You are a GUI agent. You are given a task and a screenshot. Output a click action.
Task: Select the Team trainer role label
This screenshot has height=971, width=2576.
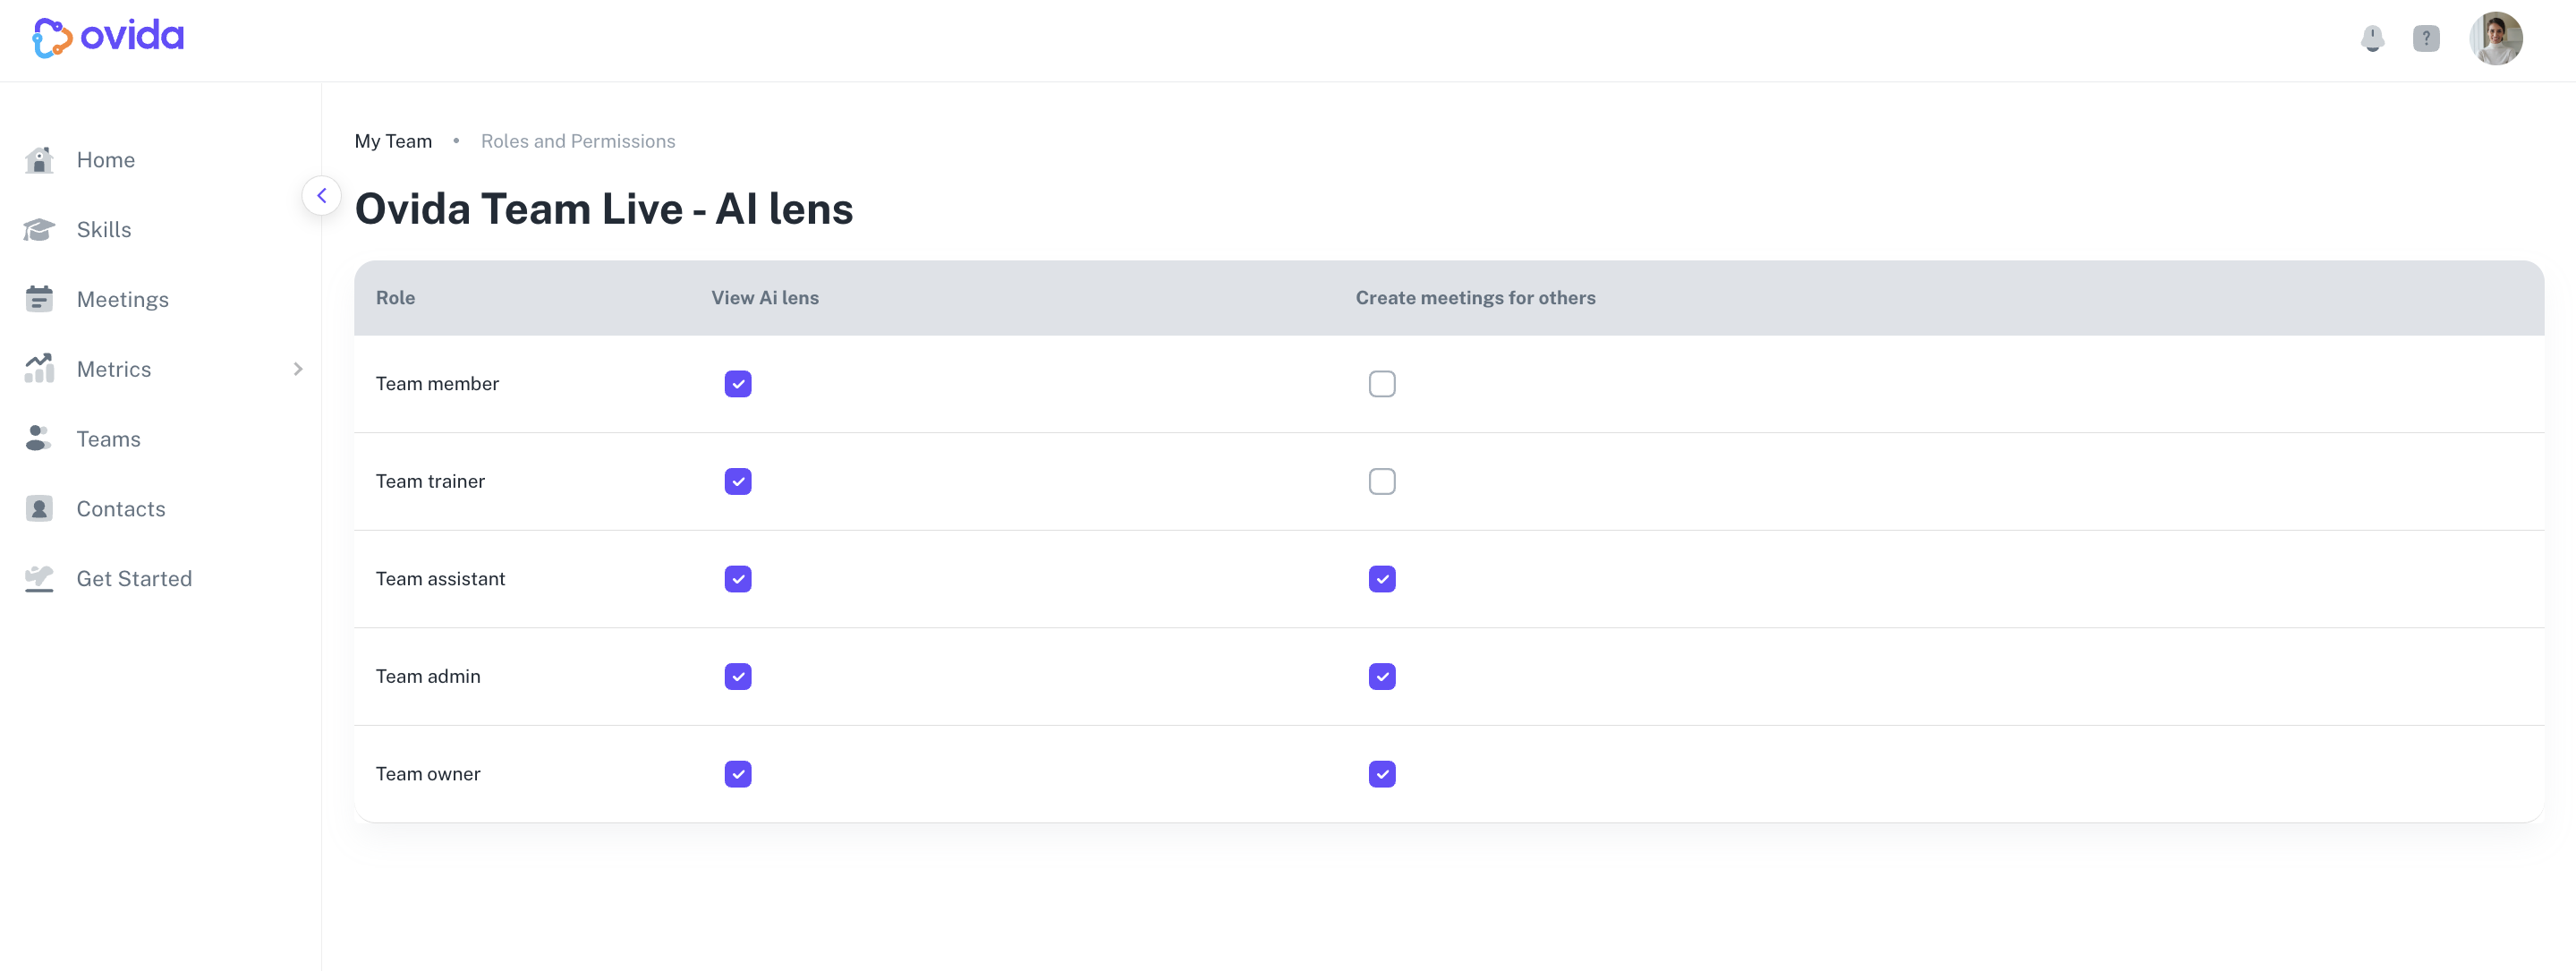430,482
